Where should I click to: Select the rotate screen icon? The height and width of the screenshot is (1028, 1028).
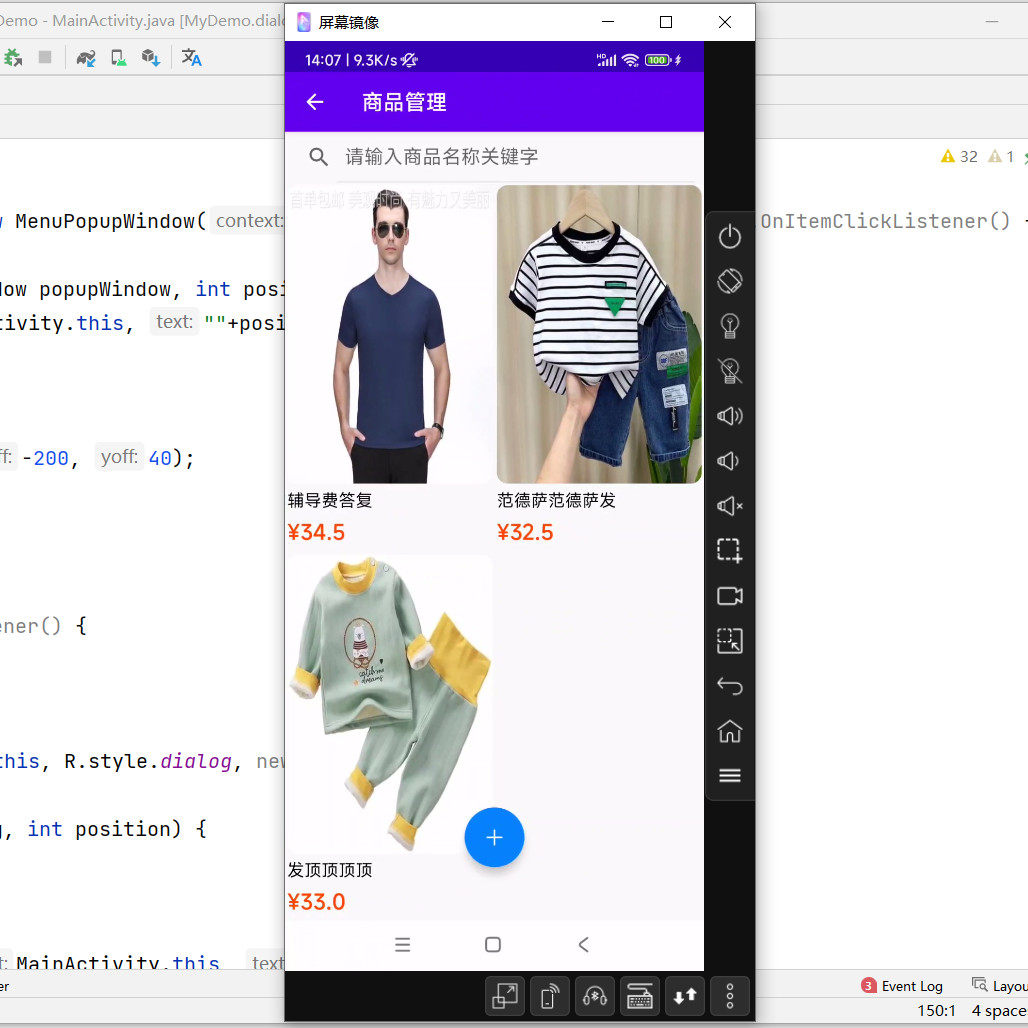coord(730,281)
